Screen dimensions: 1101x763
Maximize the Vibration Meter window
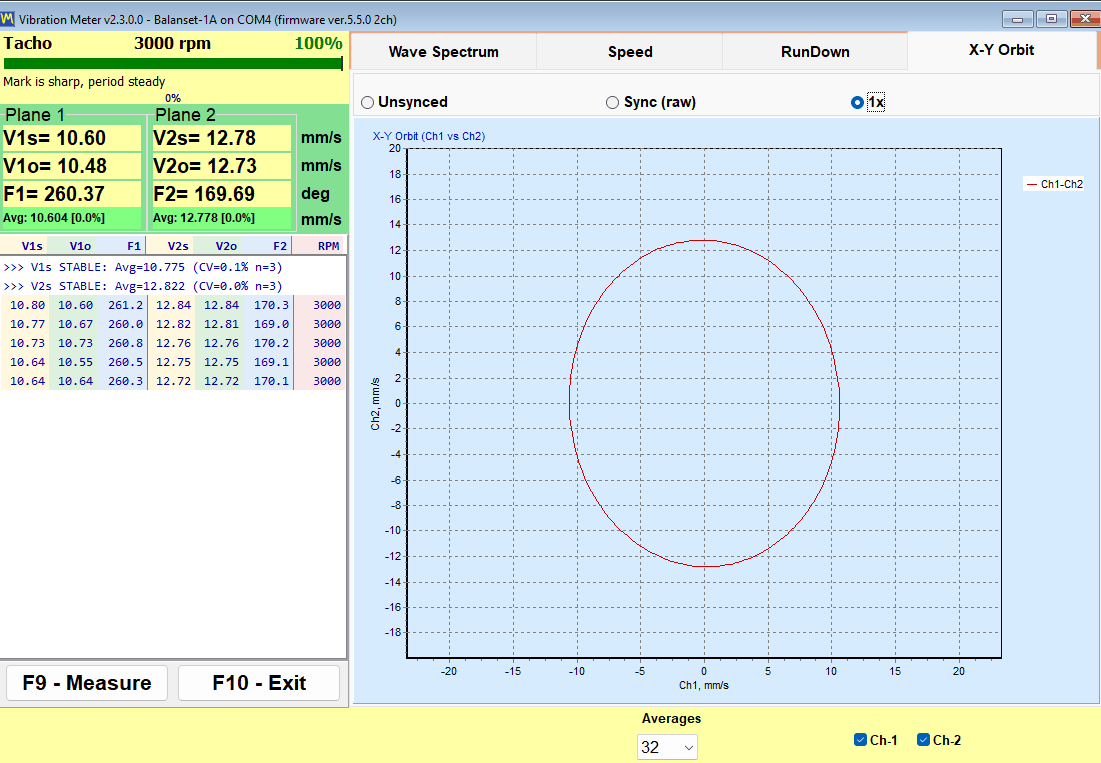1051,19
